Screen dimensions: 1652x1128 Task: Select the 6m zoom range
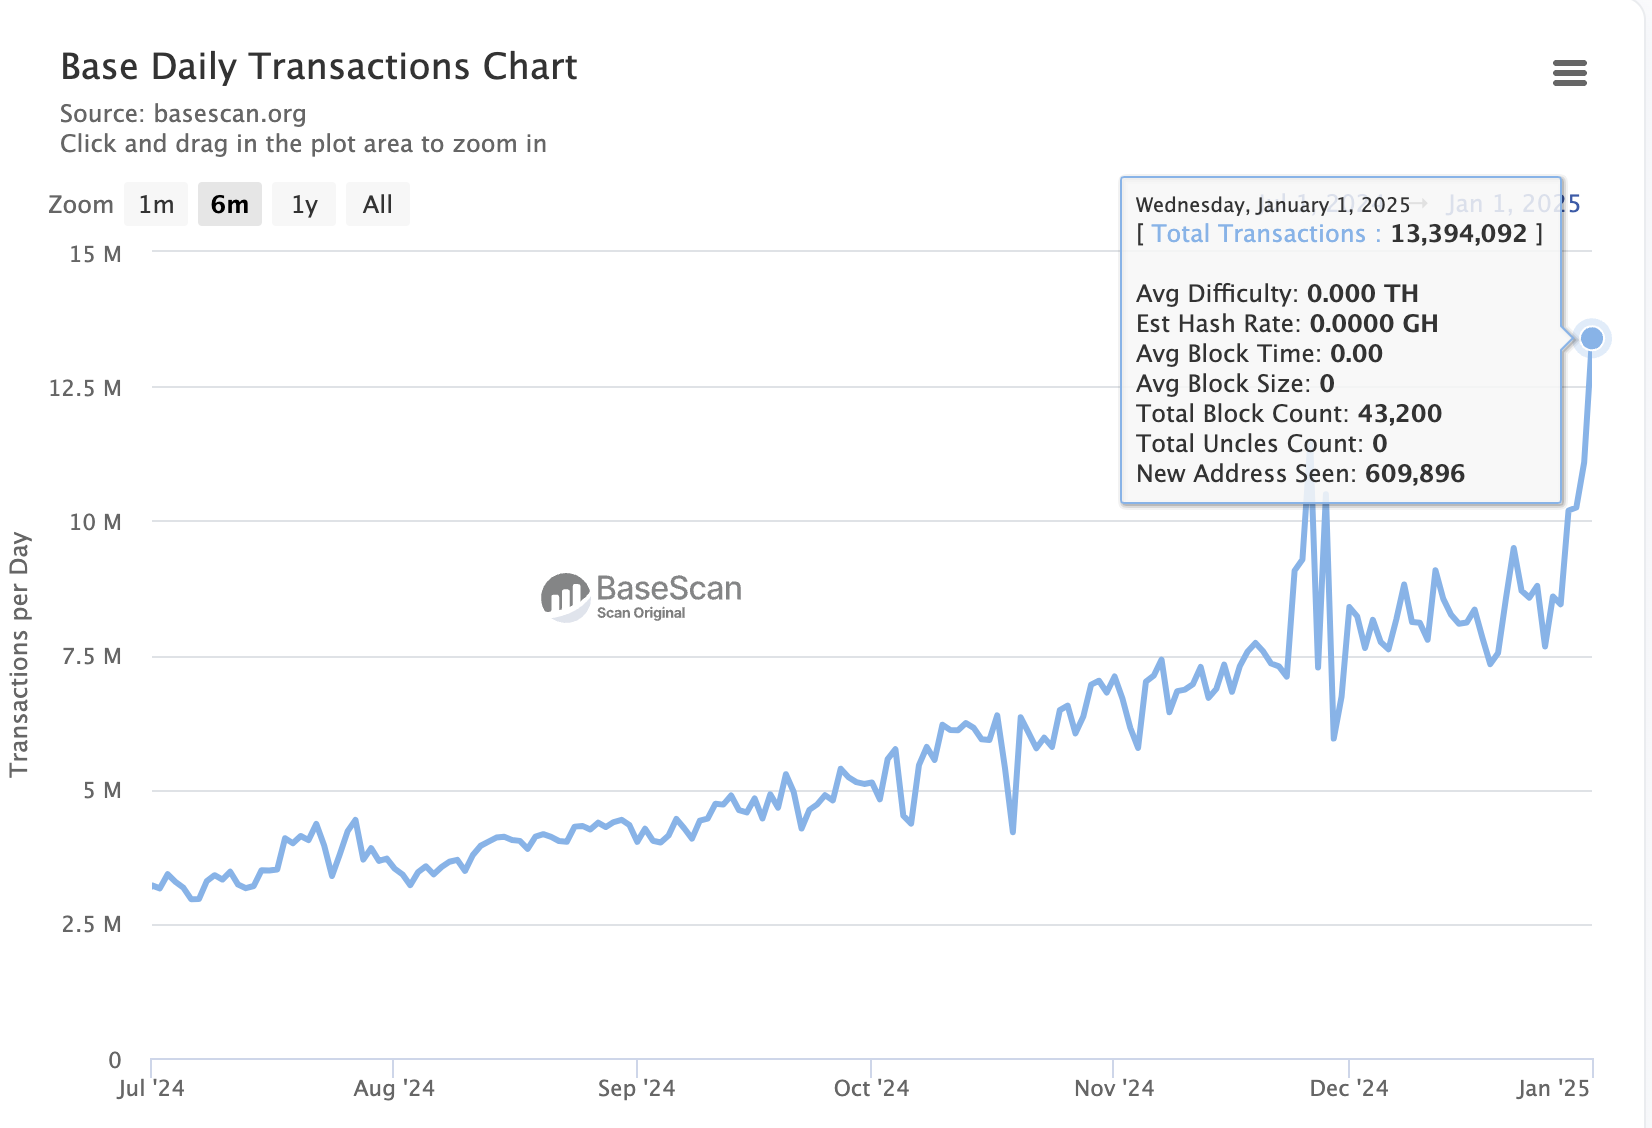[x=230, y=204]
